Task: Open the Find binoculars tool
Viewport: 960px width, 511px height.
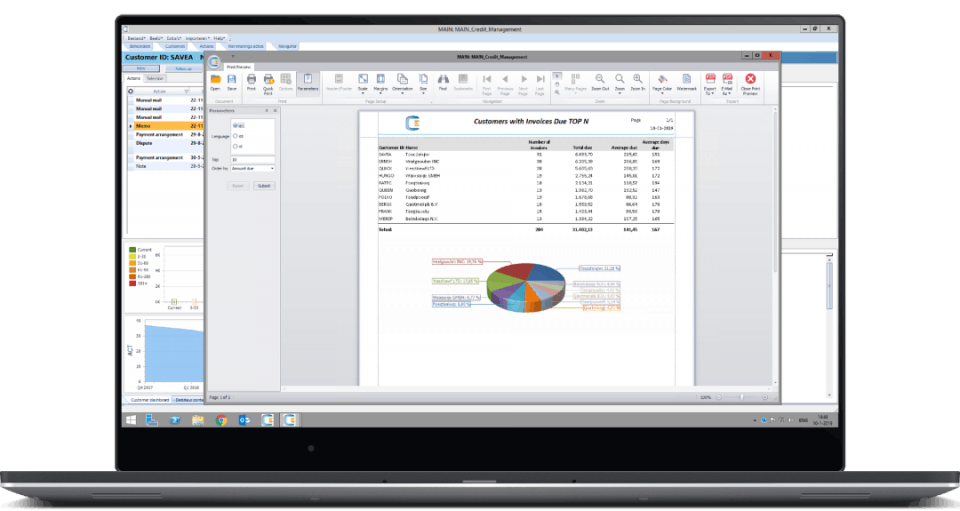Action: 443,83
